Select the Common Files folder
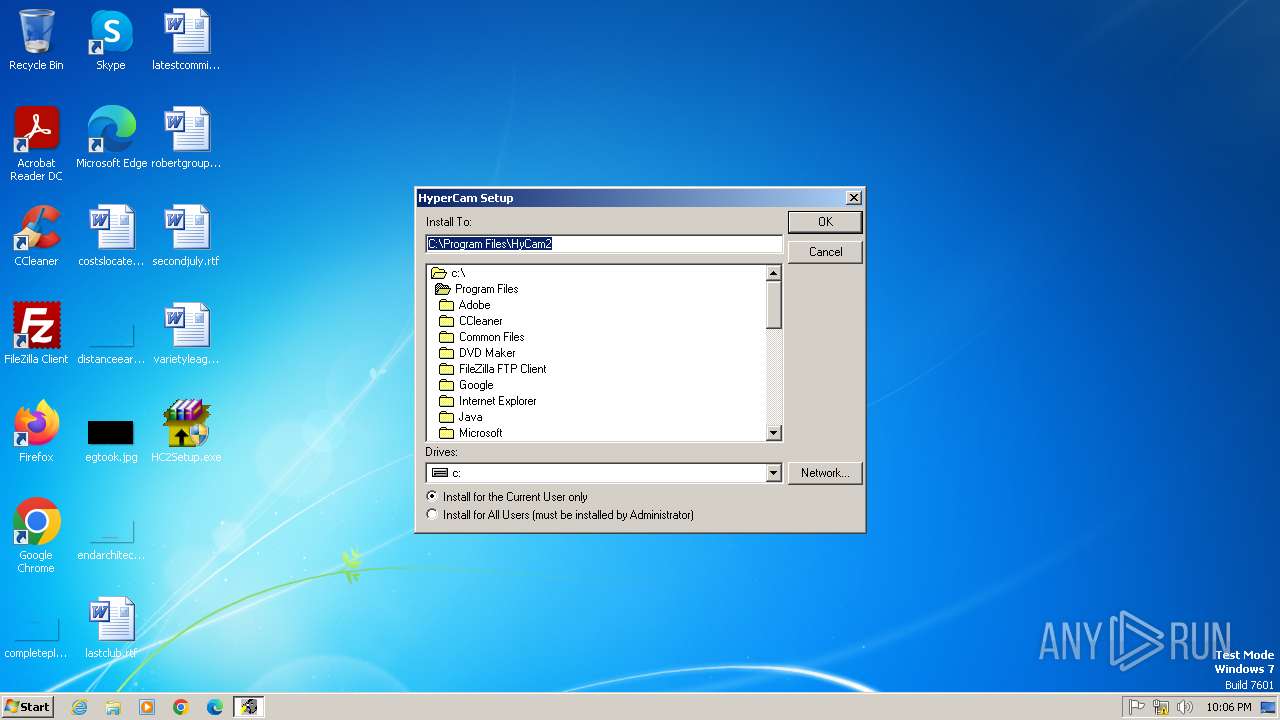This screenshot has width=1280, height=720. 482,337
